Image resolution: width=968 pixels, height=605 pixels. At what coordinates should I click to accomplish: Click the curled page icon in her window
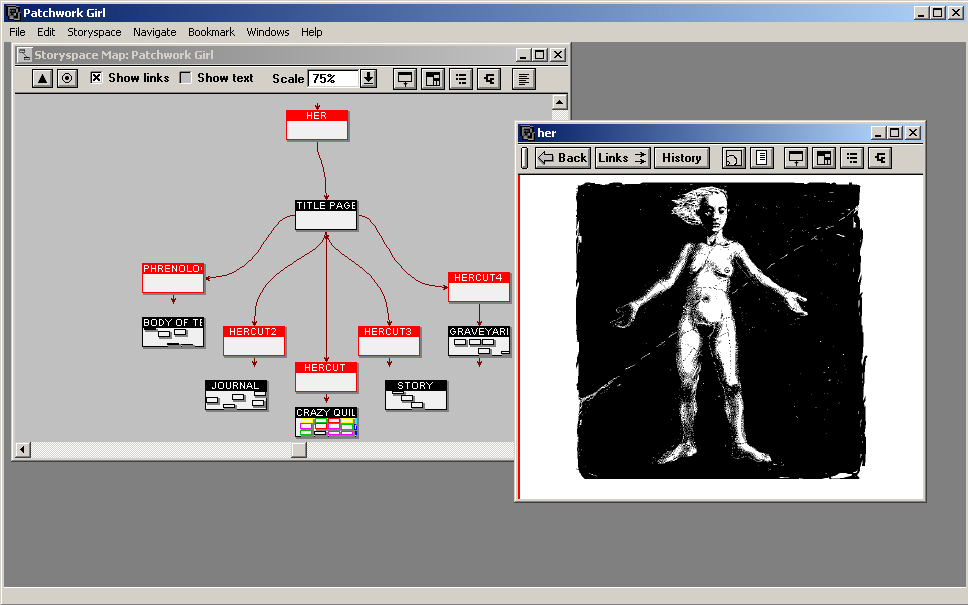coord(733,158)
